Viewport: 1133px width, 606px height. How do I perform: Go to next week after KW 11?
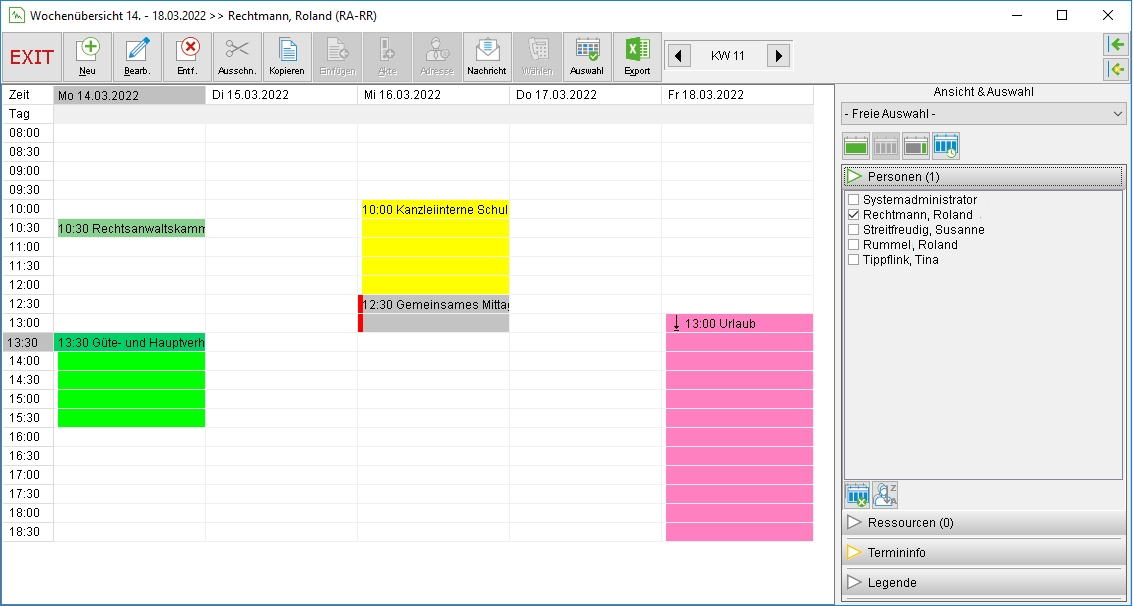click(x=777, y=55)
